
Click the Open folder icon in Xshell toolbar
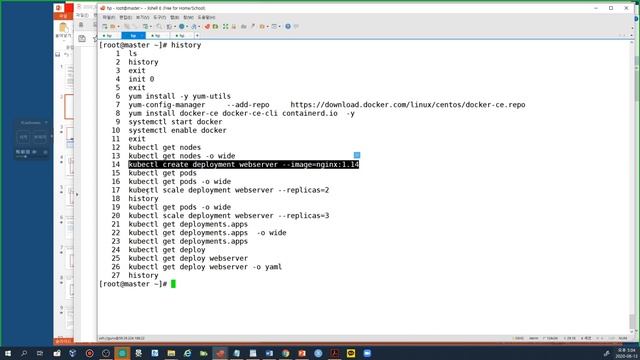113,27
